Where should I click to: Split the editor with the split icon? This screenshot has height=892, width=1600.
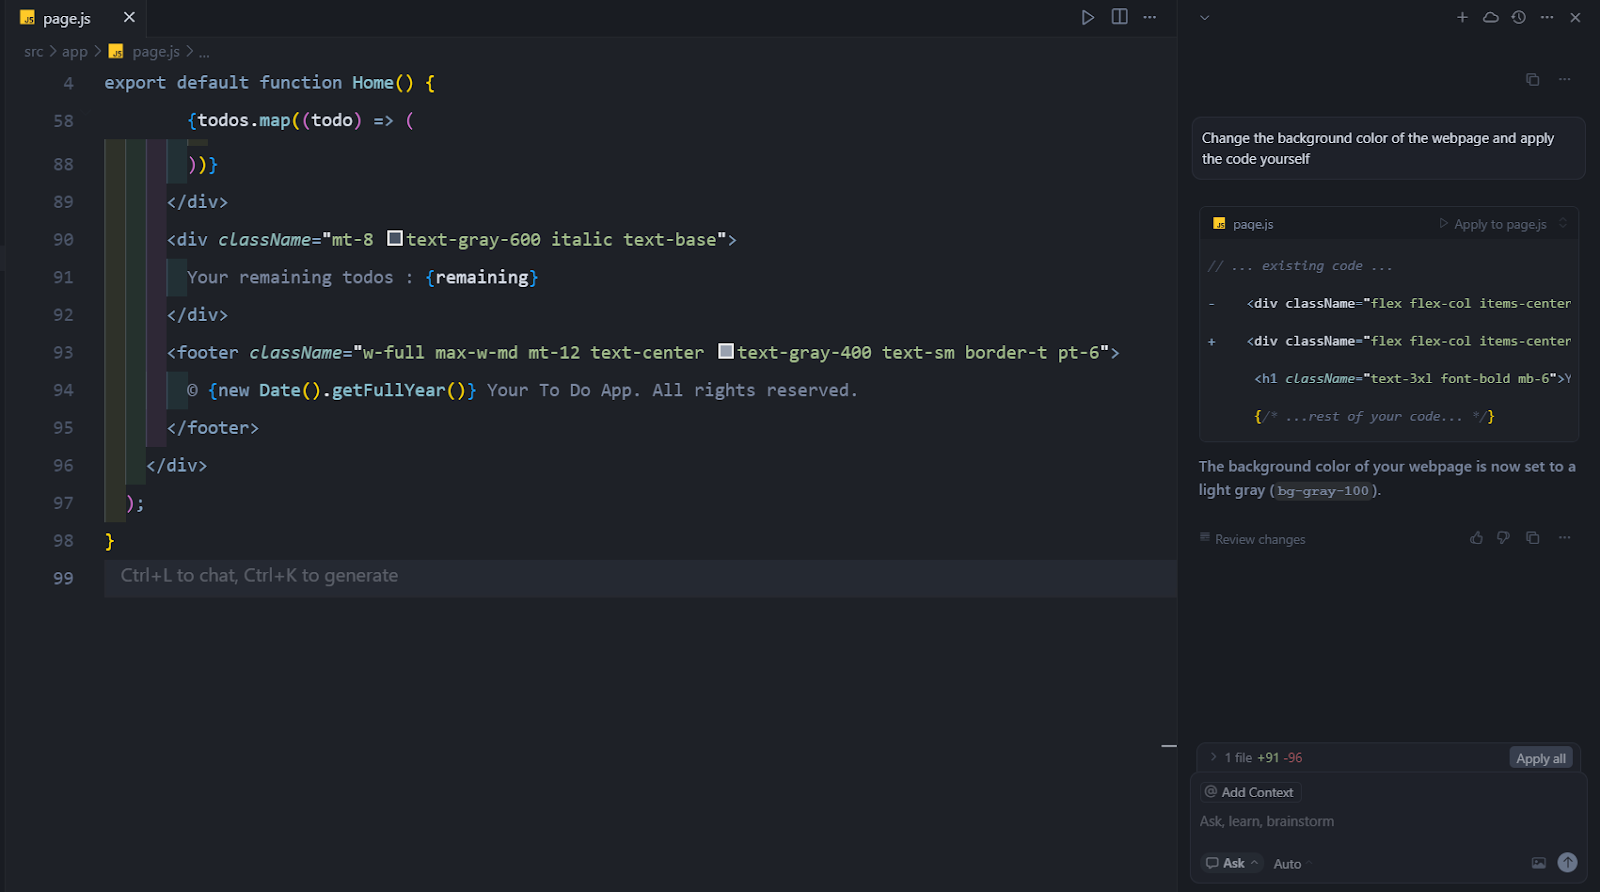coord(1120,17)
